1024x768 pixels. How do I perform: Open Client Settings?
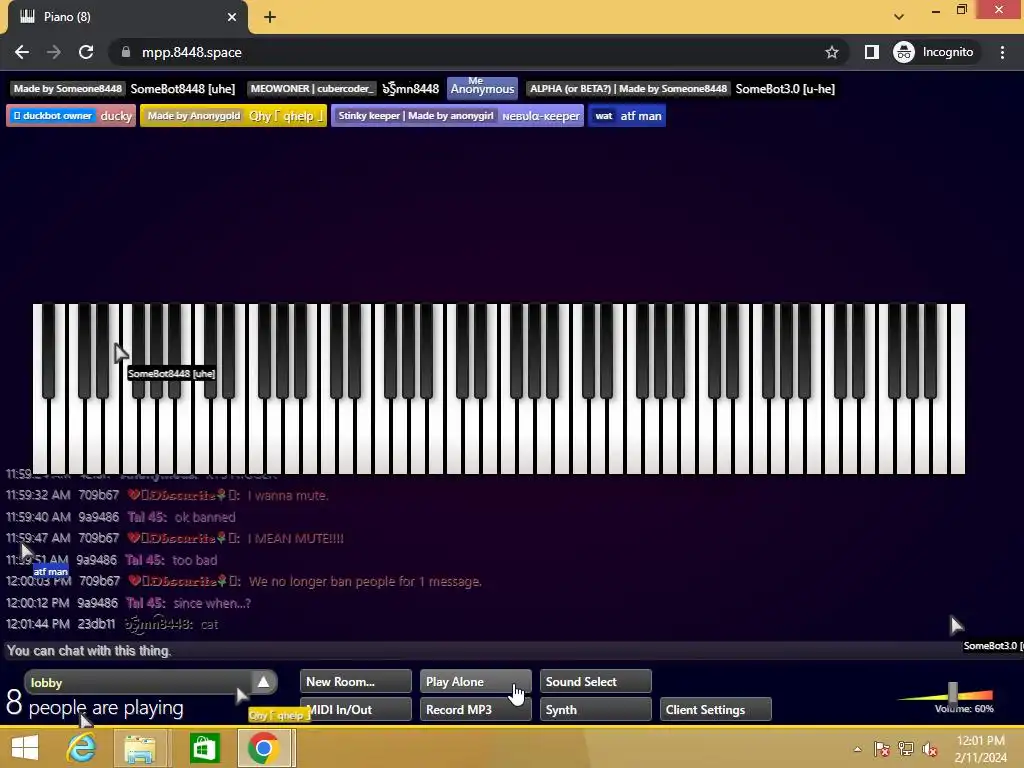[716, 709]
